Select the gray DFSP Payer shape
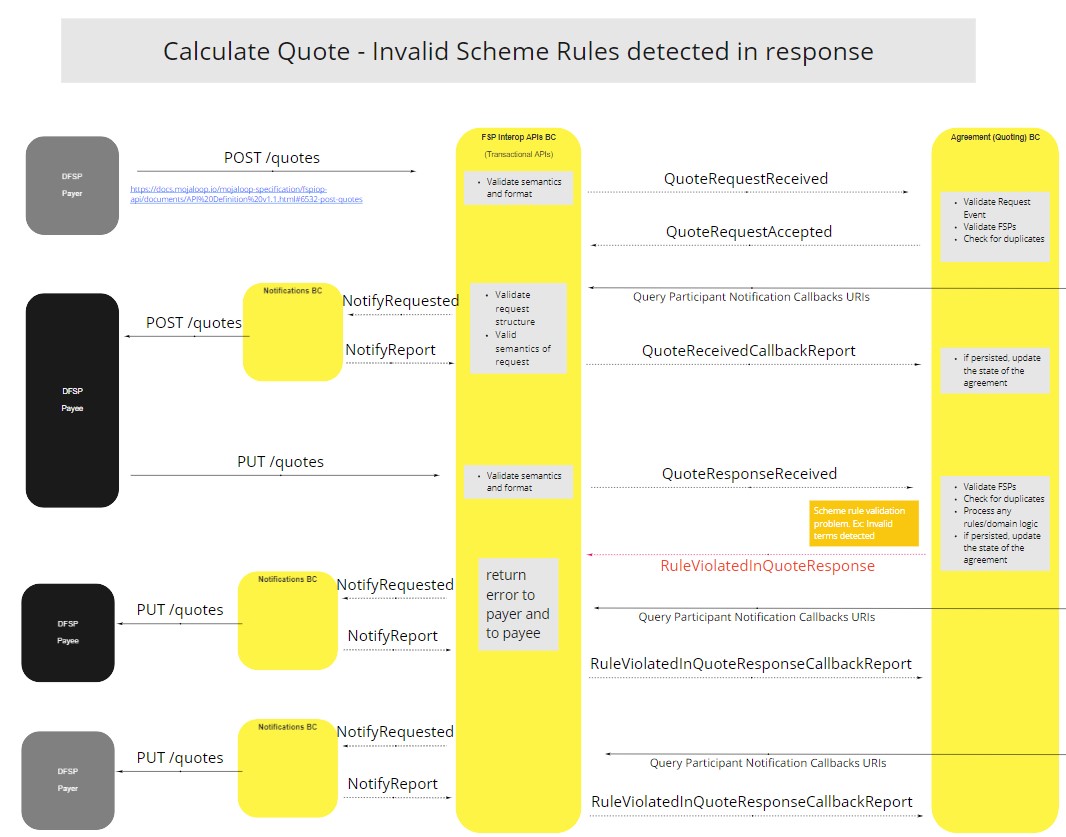Screen dimensions: 1066x837 (x=71, y=185)
